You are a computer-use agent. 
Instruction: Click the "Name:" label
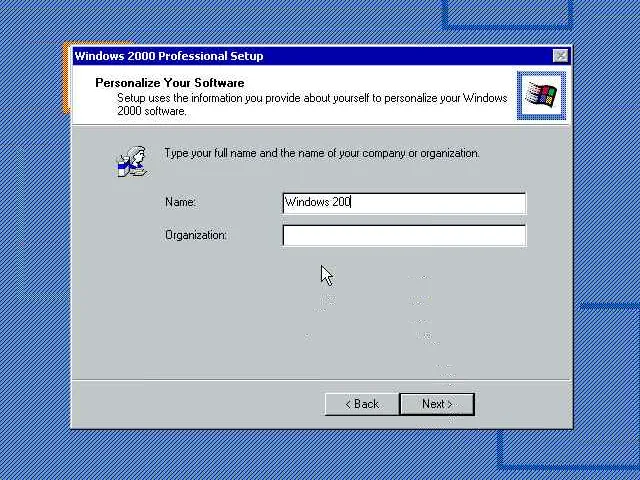coord(180,202)
